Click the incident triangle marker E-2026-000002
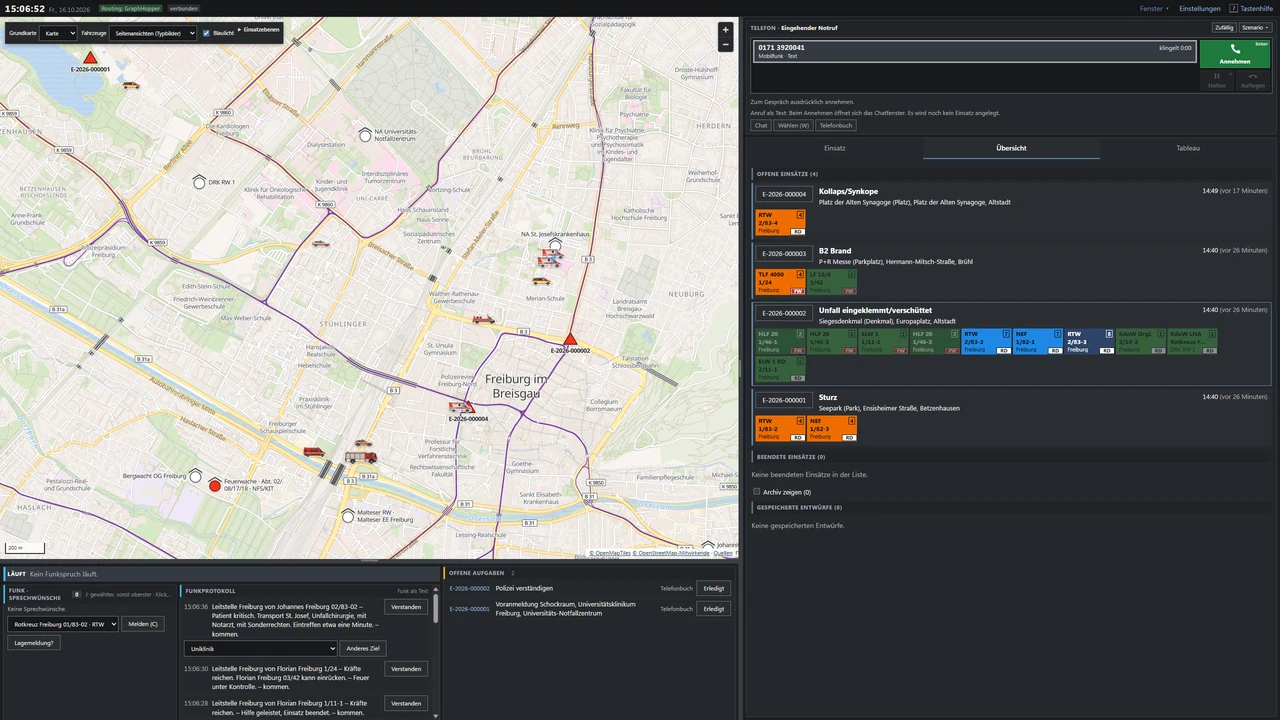Image resolution: width=1280 pixels, height=720 pixels. tap(570, 339)
